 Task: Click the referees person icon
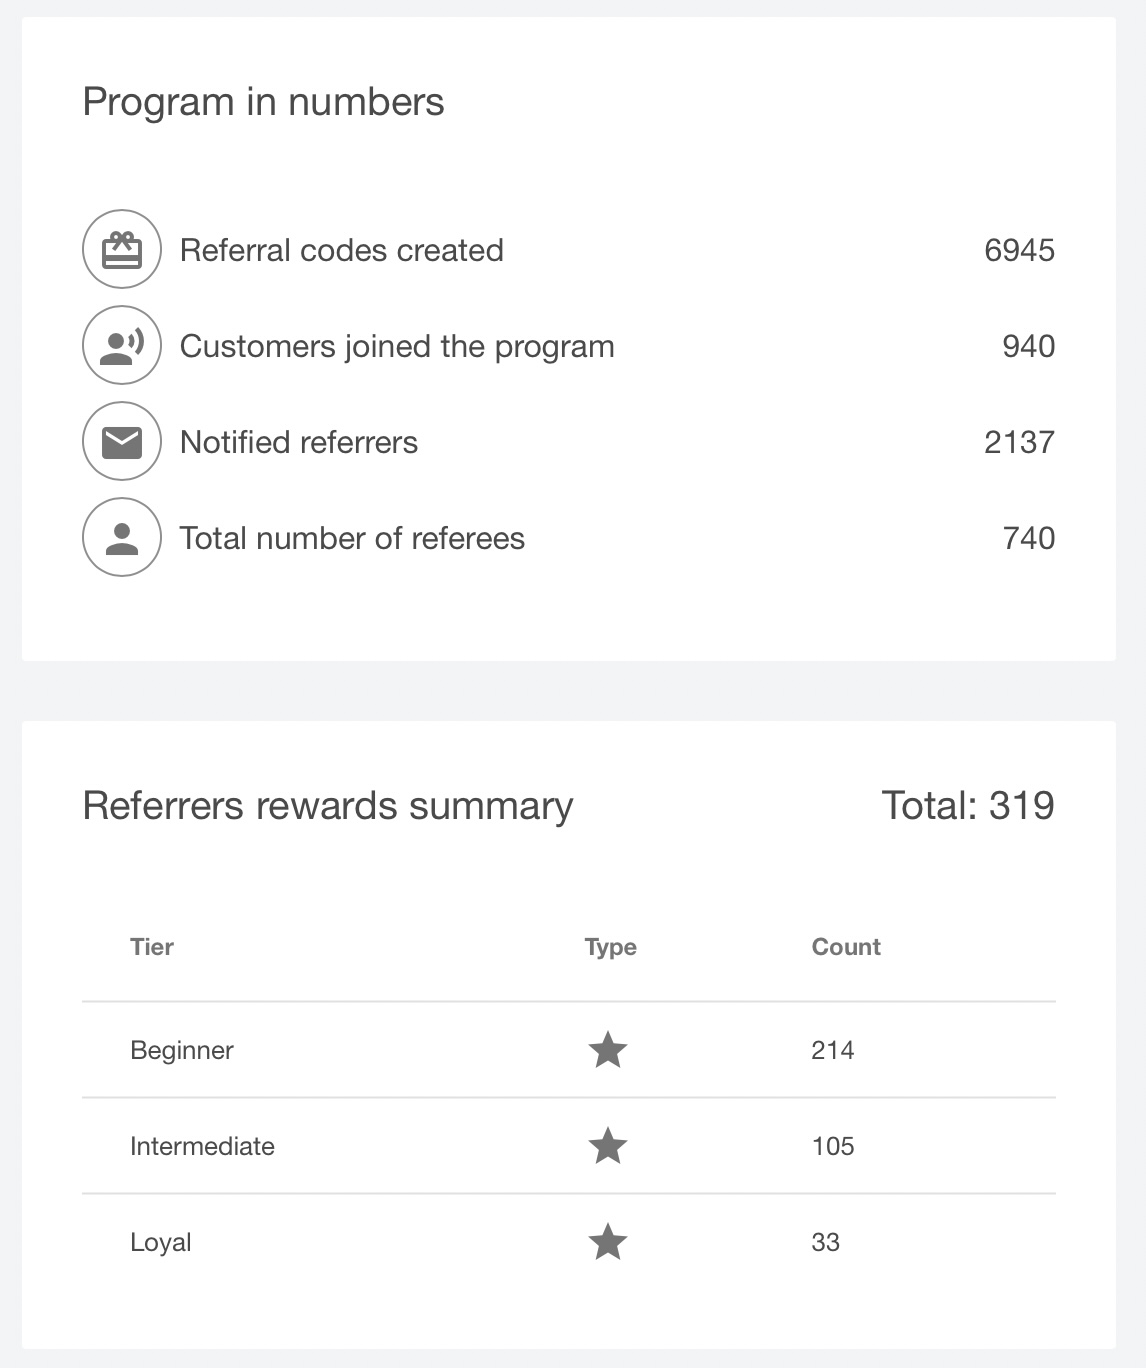click(121, 537)
